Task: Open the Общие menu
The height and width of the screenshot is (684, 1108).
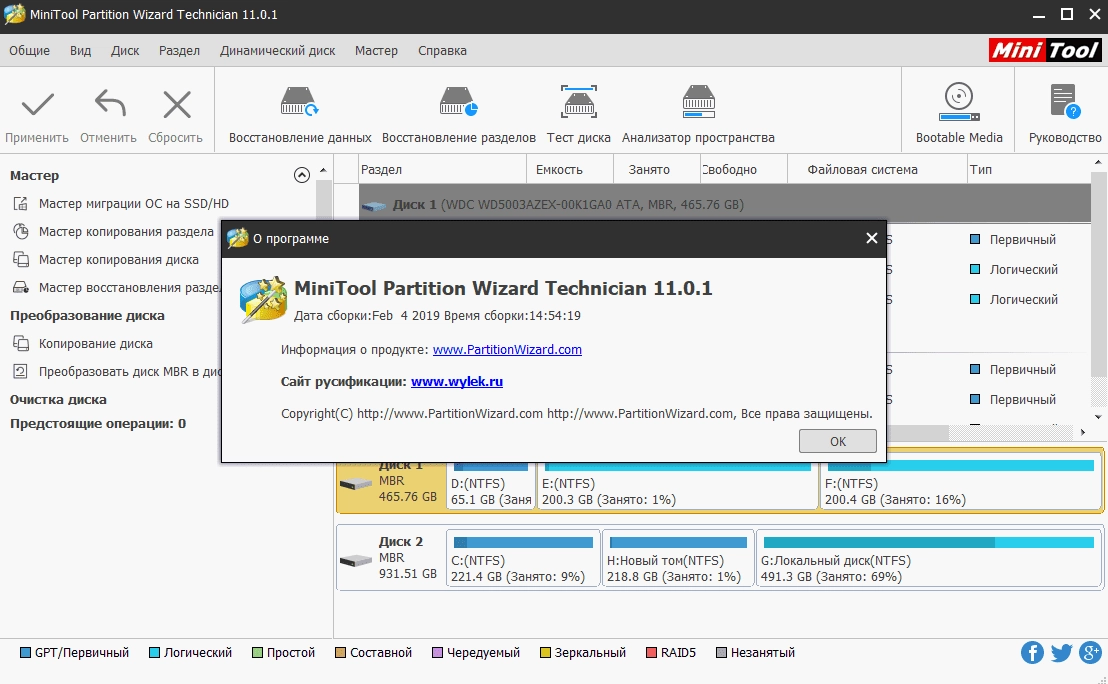Action: click(x=30, y=51)
